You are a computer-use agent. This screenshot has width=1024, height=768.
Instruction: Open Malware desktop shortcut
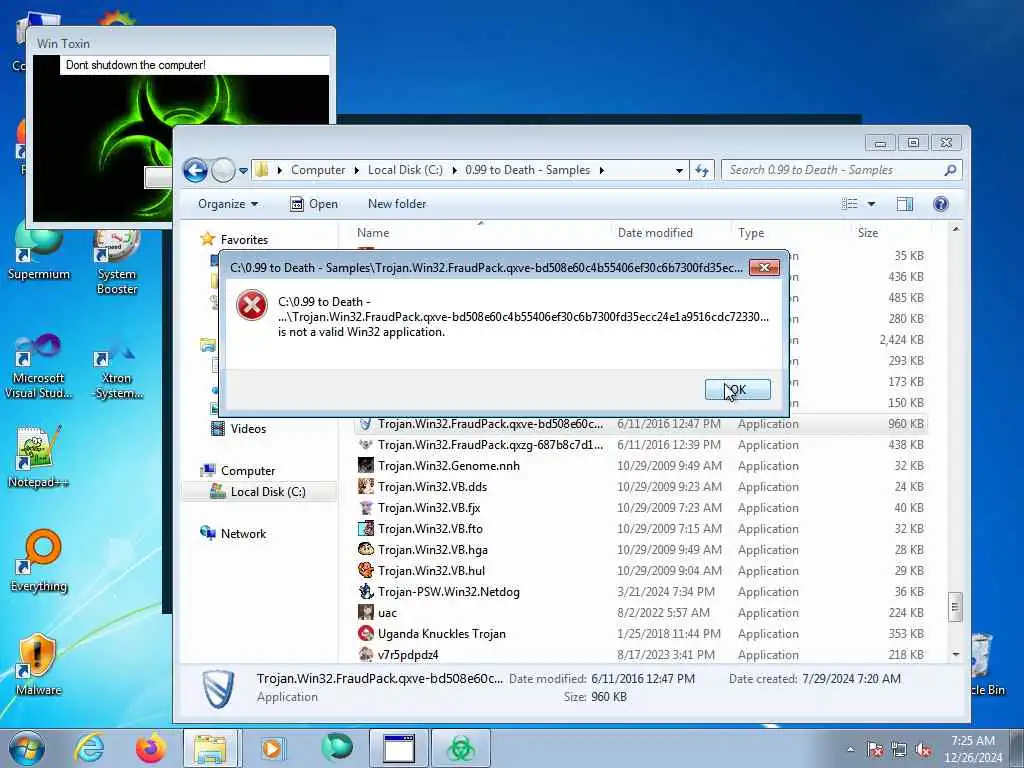(39, 664)
